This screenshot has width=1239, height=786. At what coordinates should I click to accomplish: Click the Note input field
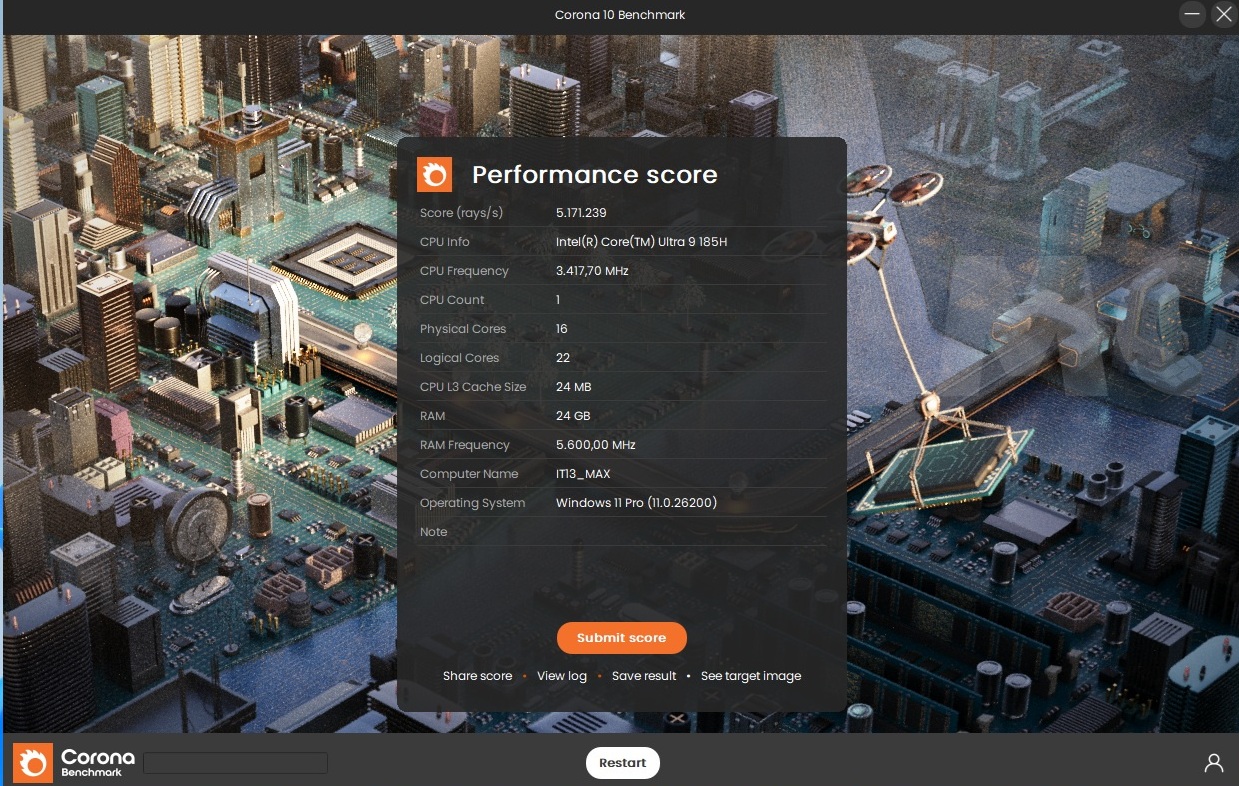click(690, 532)
